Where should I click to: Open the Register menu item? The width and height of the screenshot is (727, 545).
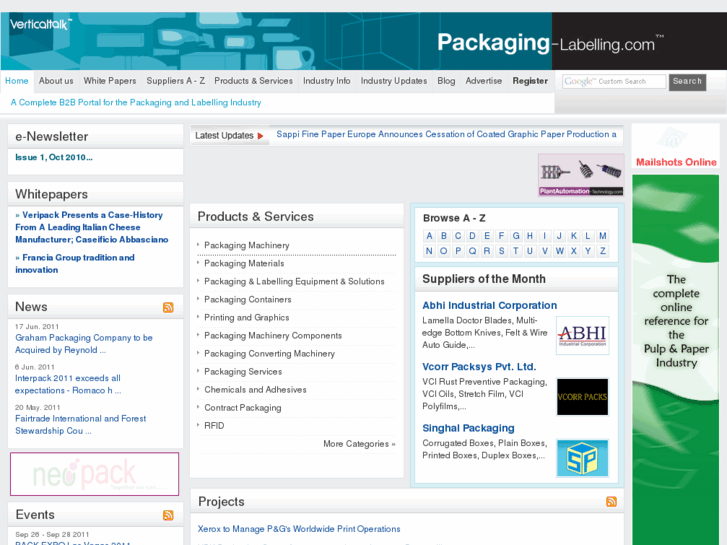tap(530, 81)
